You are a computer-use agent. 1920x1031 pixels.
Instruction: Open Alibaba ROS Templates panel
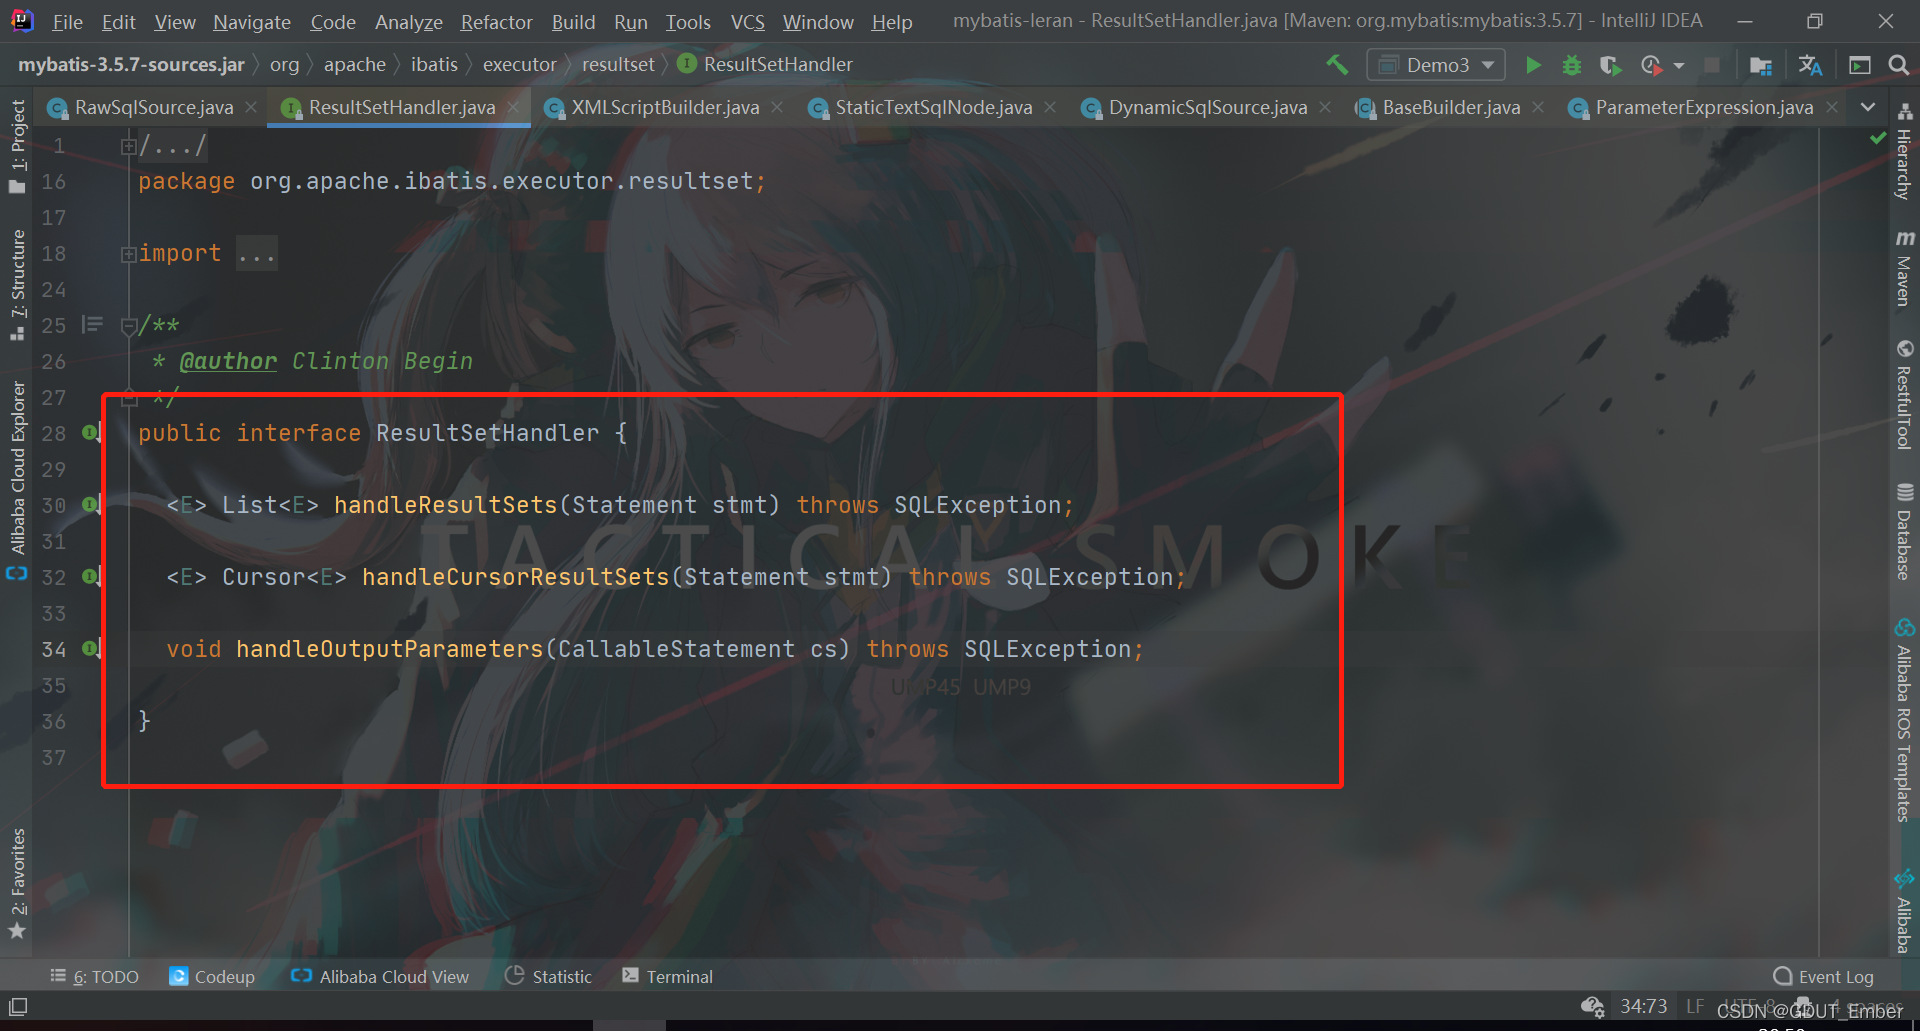point(1904,720)
